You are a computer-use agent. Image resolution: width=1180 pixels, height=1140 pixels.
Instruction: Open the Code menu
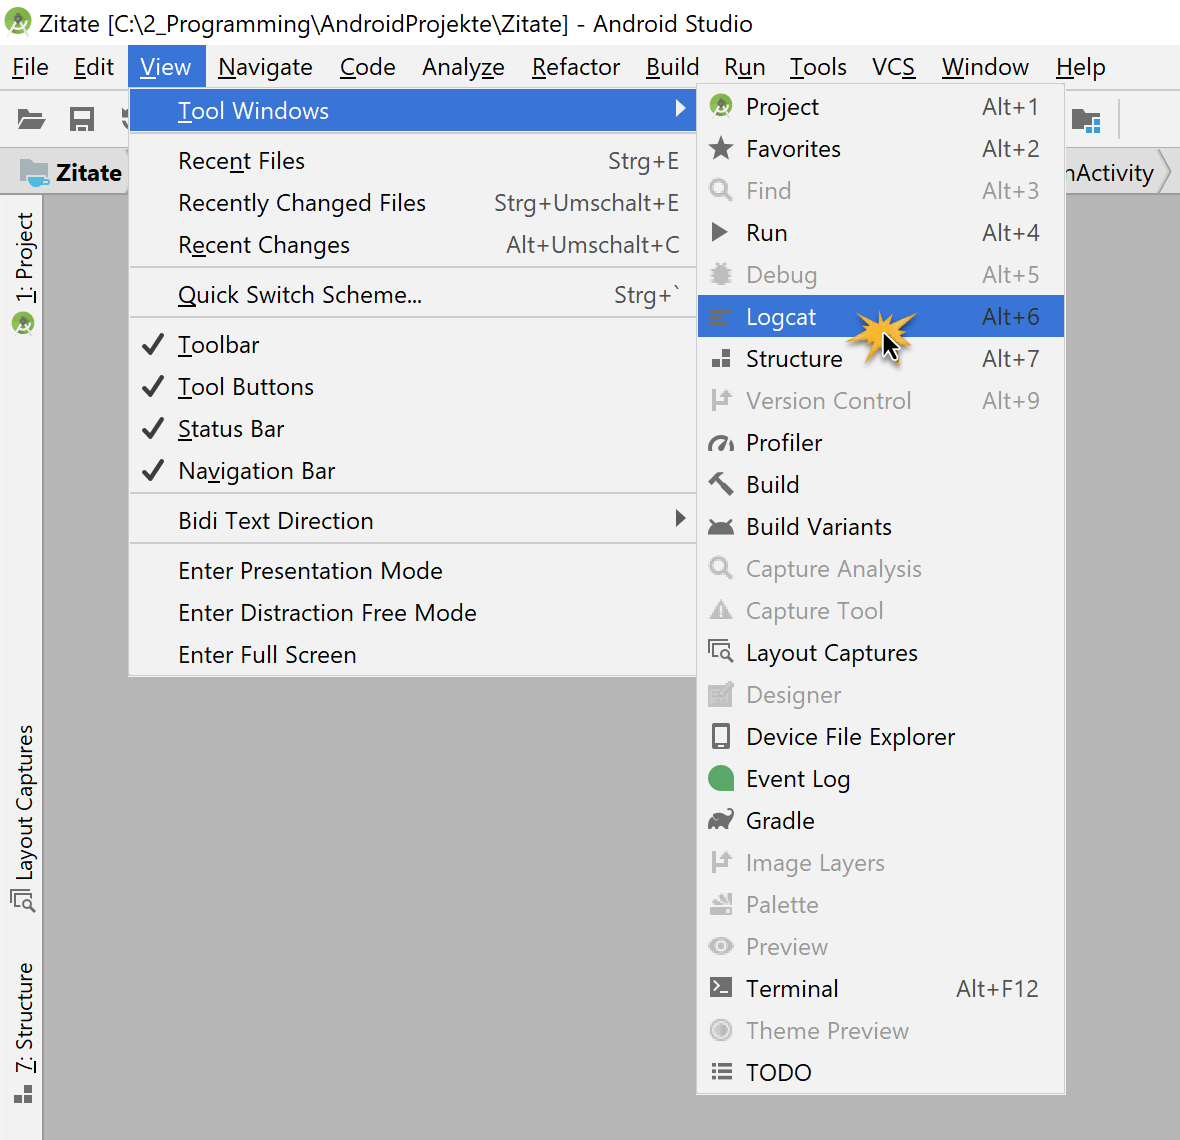[x=367, y=67]
